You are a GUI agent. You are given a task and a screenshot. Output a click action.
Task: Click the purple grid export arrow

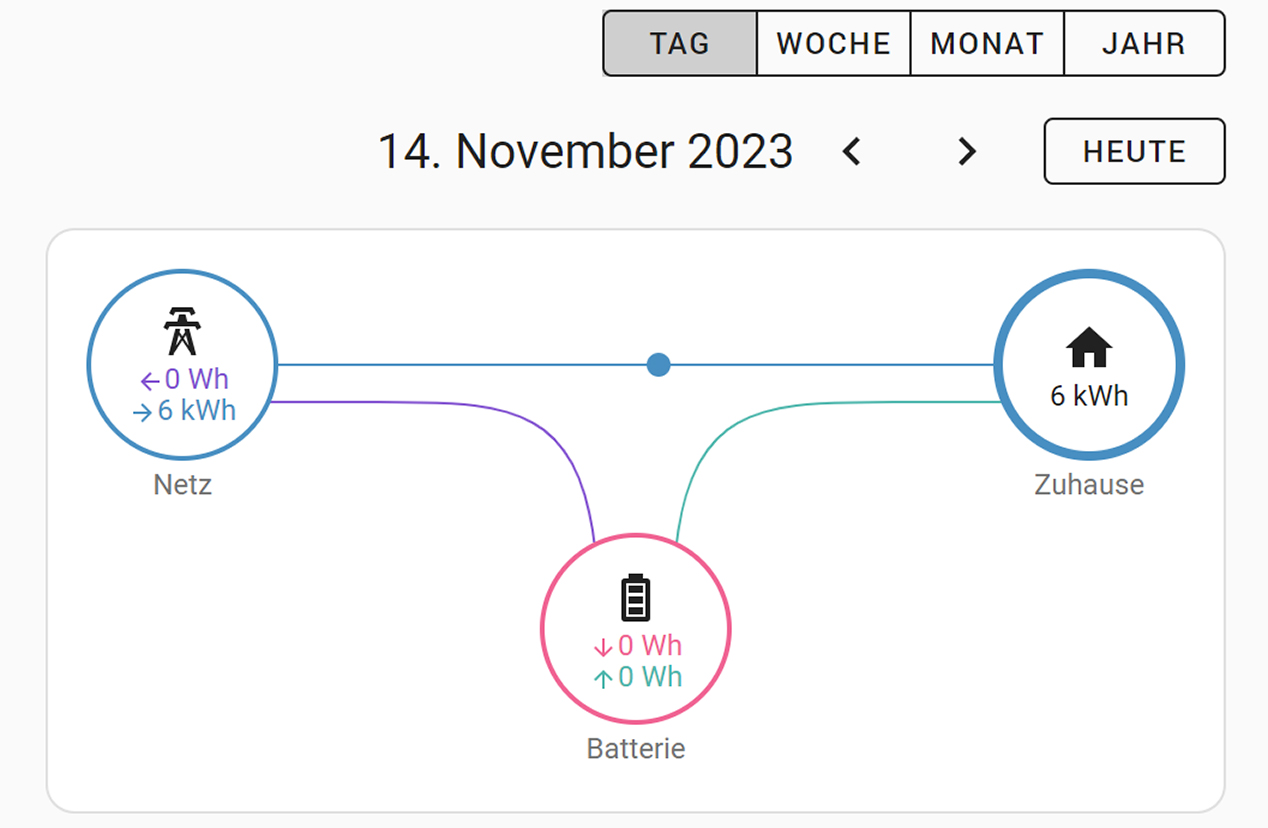pos(150,381)
